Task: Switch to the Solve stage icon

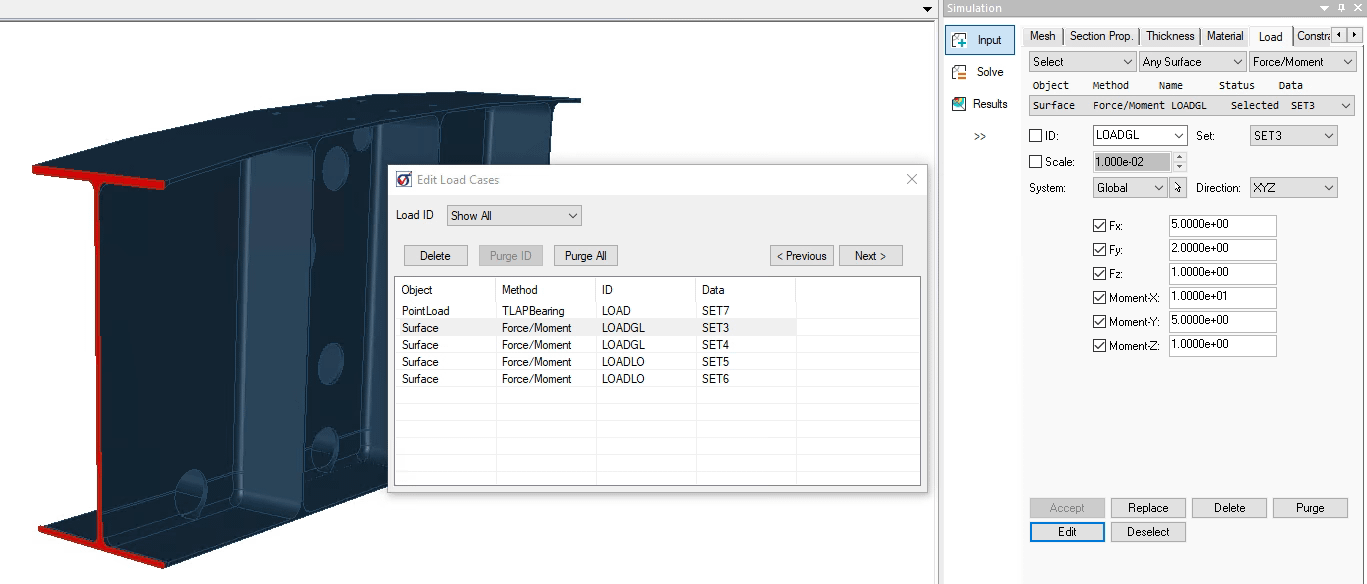Action: click(x=960, y=72)
